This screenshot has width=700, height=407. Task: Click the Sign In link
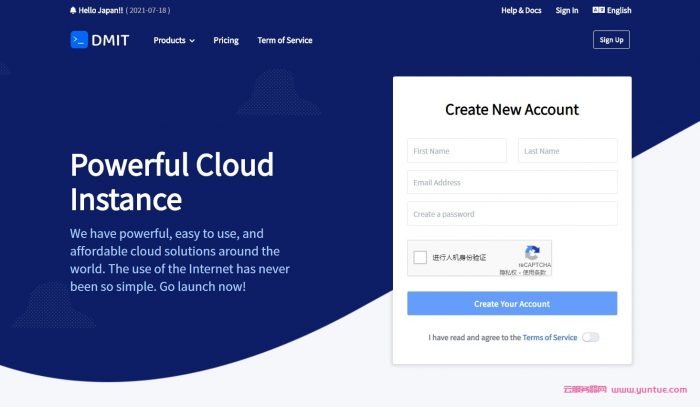tap(567, 10)
